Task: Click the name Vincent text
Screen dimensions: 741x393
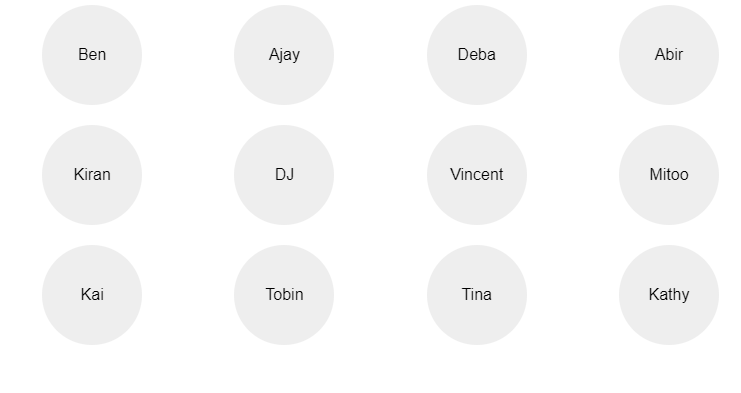Action: 477,174
